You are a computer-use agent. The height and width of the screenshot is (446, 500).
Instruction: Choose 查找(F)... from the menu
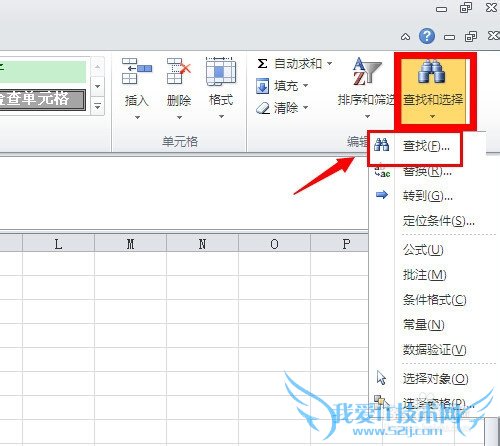[x=426, y=146]
